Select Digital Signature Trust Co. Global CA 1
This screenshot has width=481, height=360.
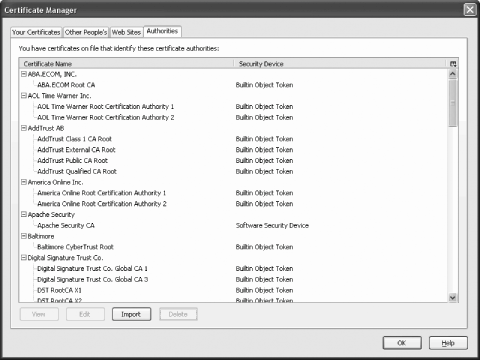pos(92,269)
